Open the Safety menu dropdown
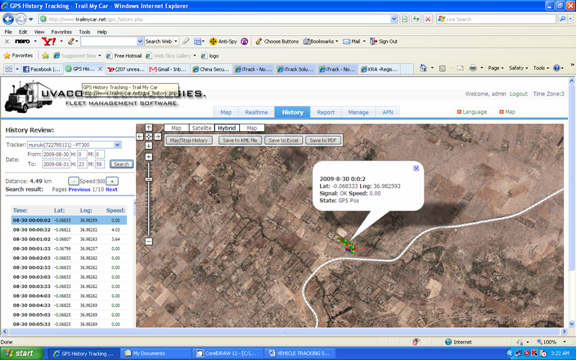577x361 pixels. 518,68
